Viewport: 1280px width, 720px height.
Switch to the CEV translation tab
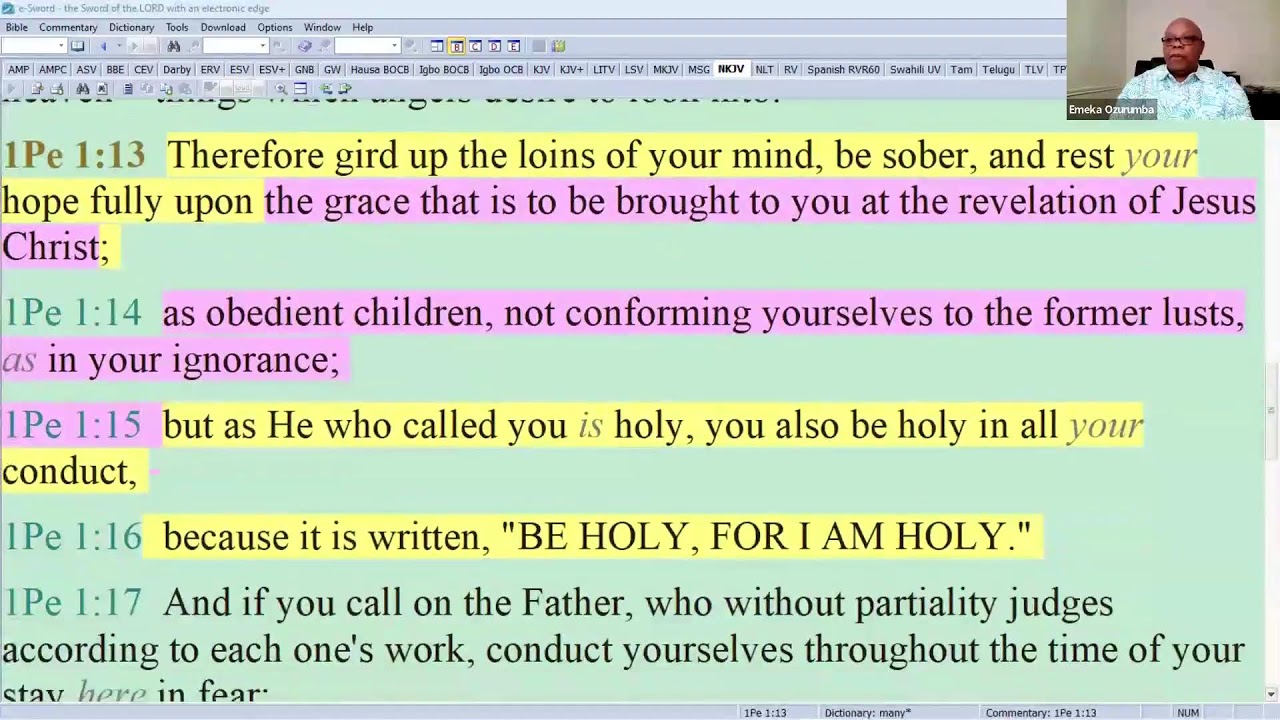point(143,70)
